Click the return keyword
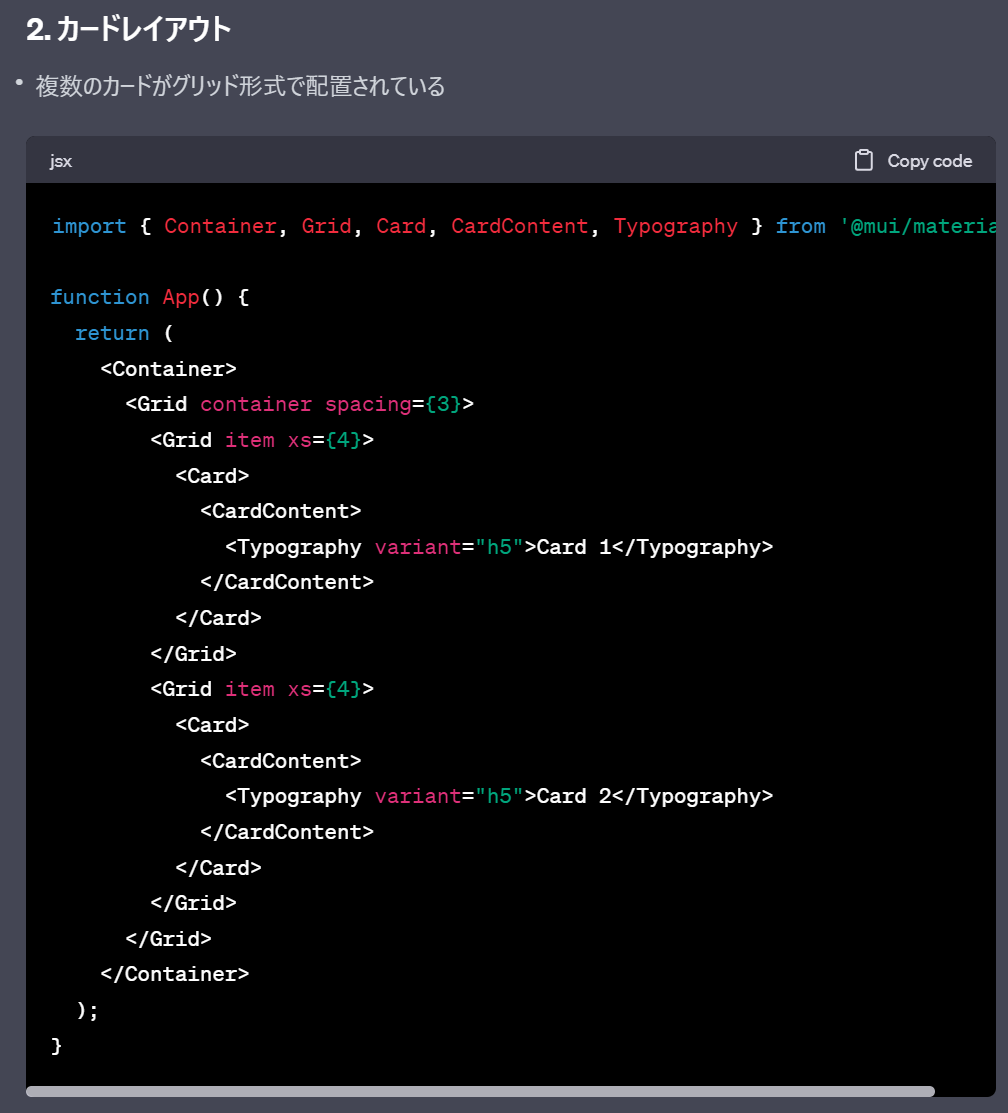 pyautogui.click(x=112, y=332)
